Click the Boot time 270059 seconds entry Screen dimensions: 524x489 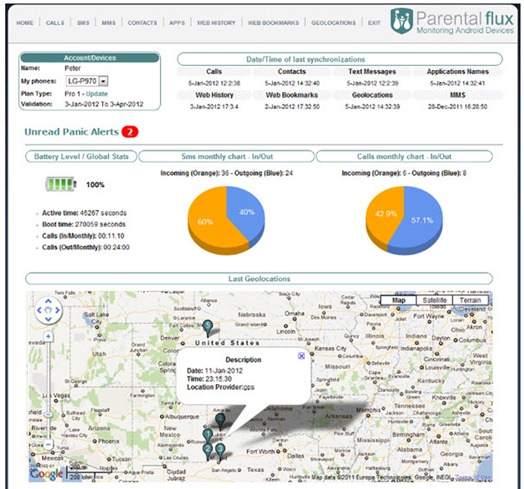84,224
